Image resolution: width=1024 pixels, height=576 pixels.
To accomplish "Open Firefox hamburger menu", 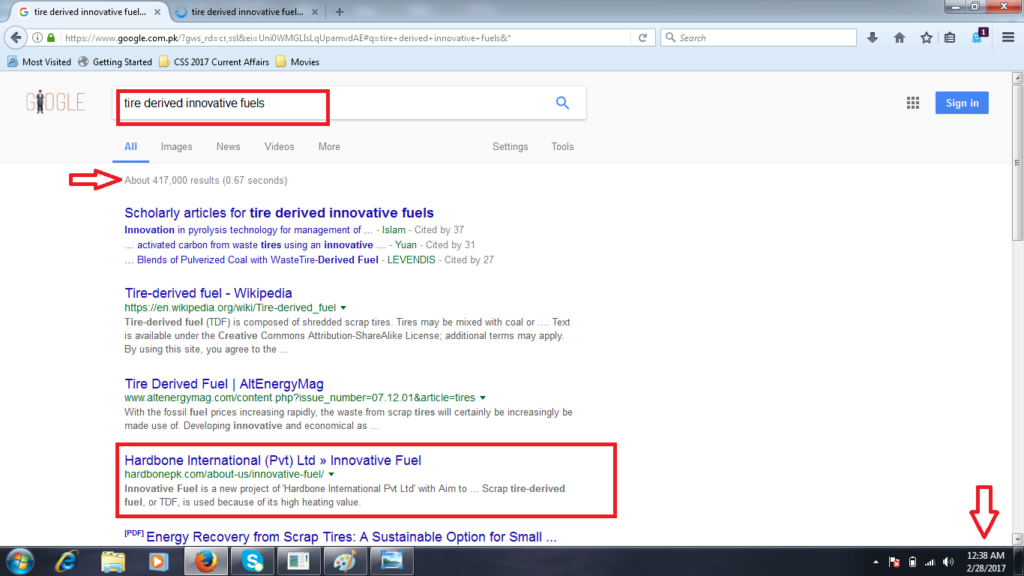I will tap(1008, 38).
